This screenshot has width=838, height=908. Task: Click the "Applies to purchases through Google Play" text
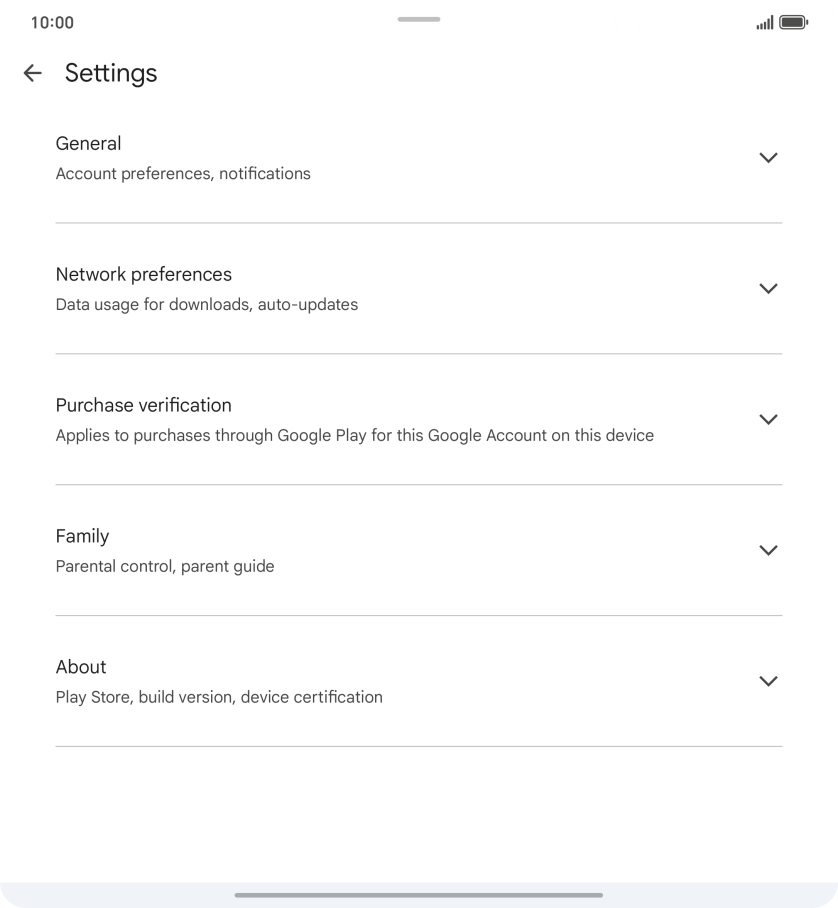click(355, 436)
